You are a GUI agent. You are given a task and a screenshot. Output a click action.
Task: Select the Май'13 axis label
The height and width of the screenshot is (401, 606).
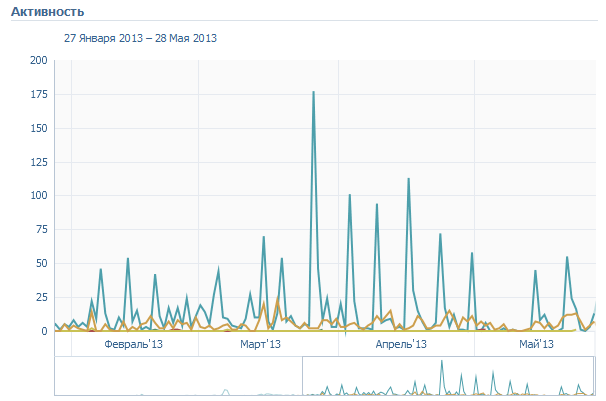(x=536, y=344)
